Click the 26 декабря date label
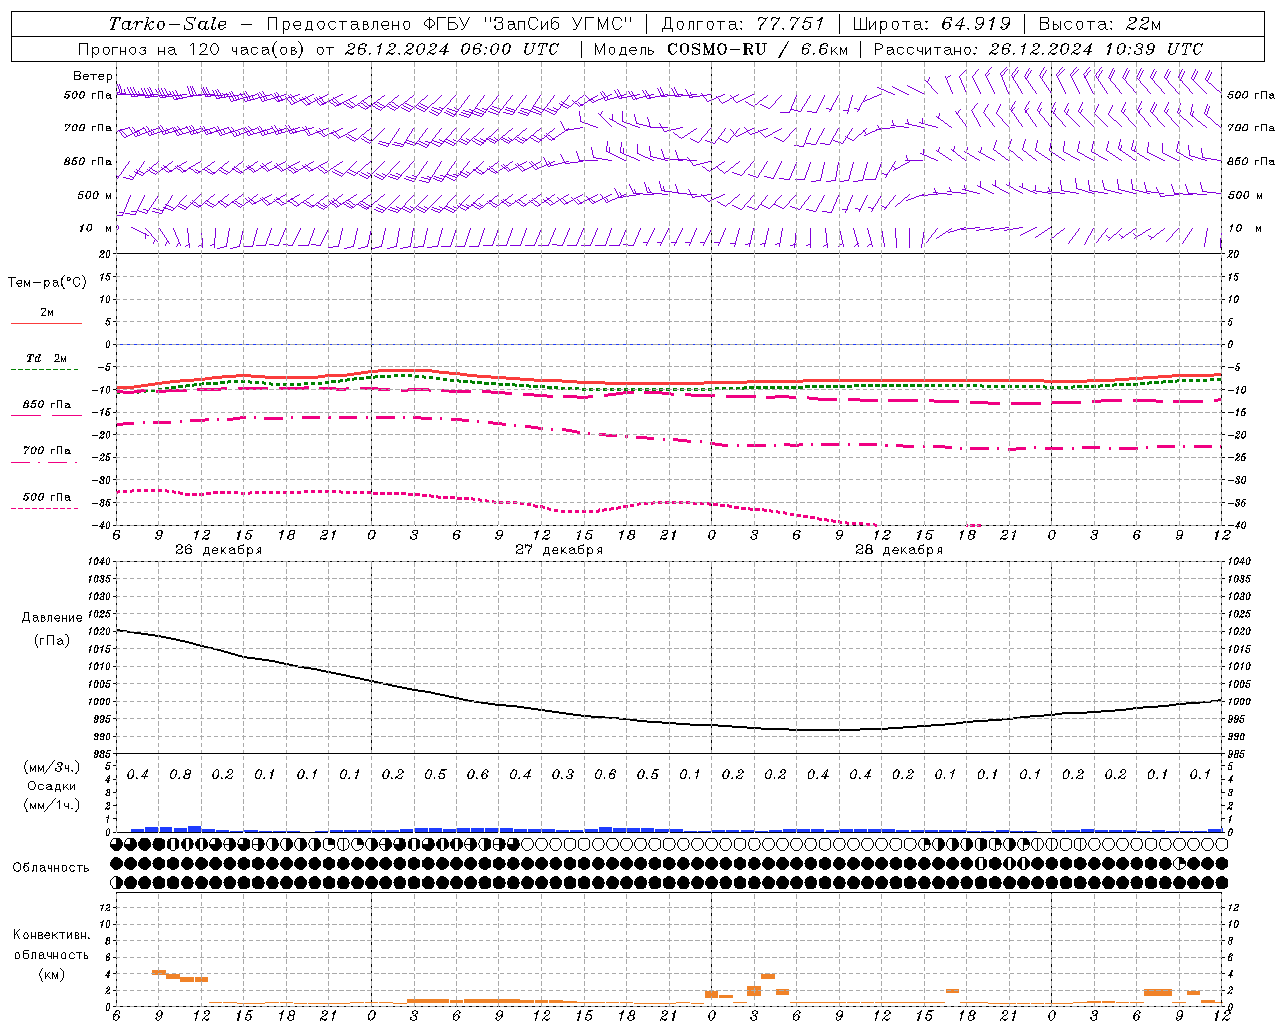This screenshot has height=1024, width=1280. pos(218,550)
